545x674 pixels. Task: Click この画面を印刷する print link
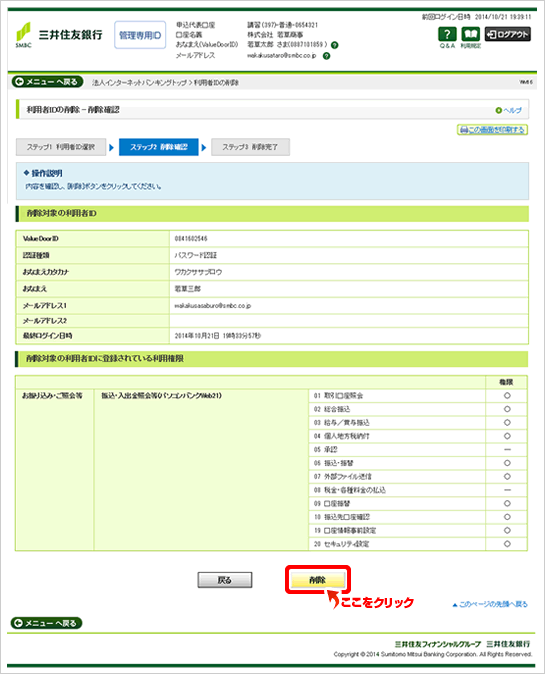[x=493, y=130]
